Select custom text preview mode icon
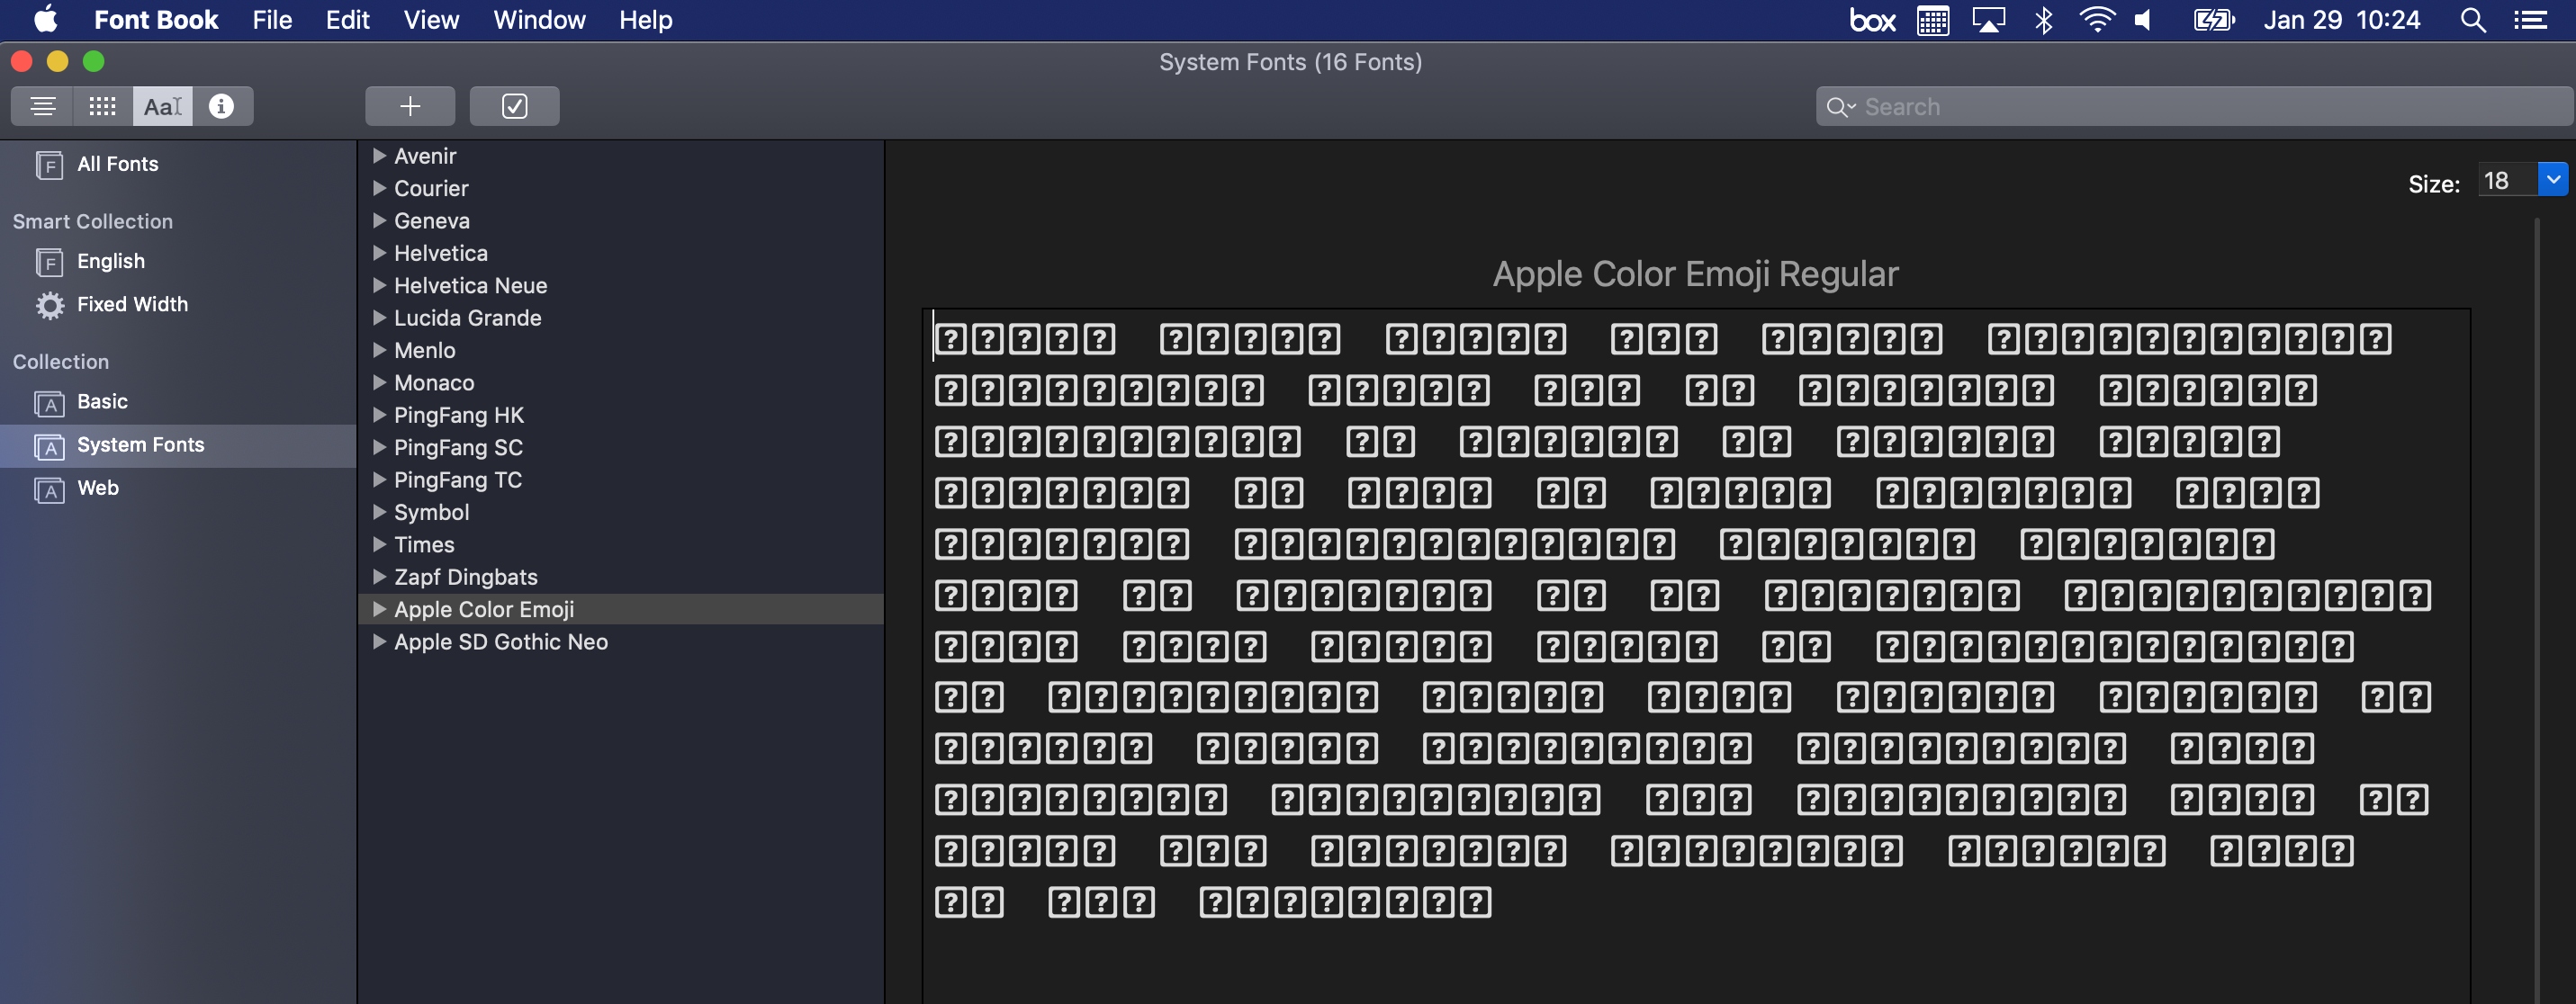The width and height of the screenshot is (2576, 1004). coord(162,106)
